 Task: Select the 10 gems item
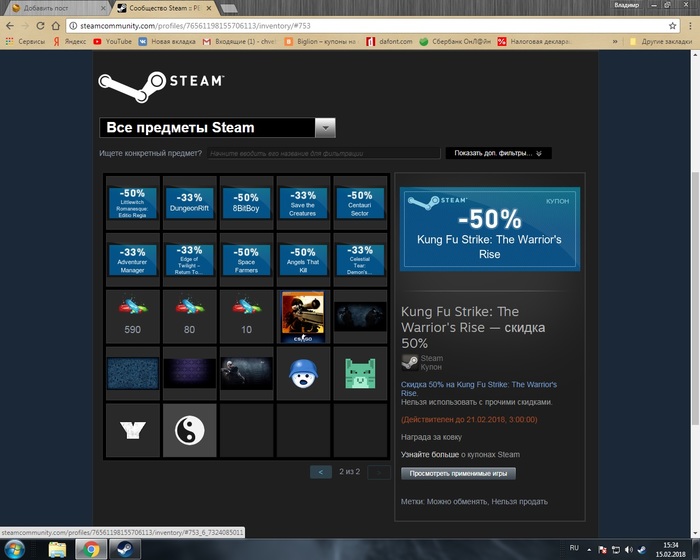(246, 317)
